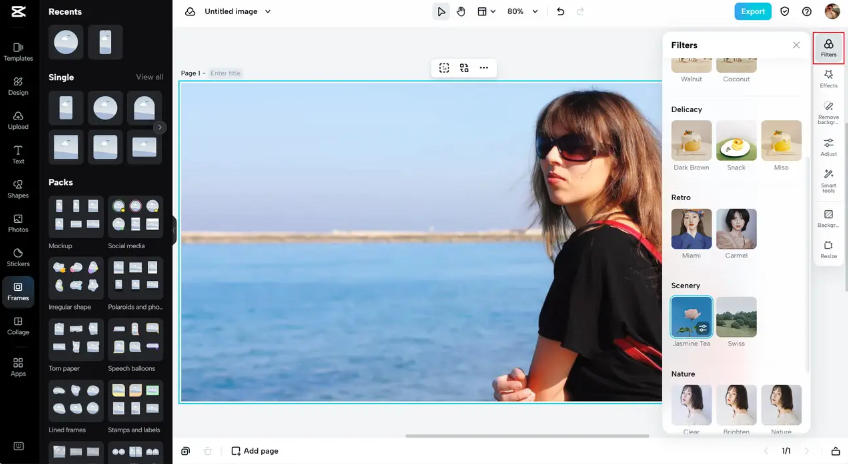Open the help question mark icon

point(807,11)
